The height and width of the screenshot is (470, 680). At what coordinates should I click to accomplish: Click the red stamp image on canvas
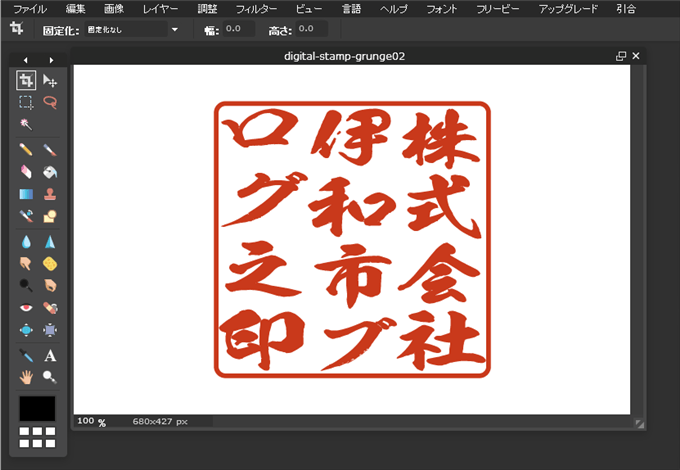[x=352, y=240]
